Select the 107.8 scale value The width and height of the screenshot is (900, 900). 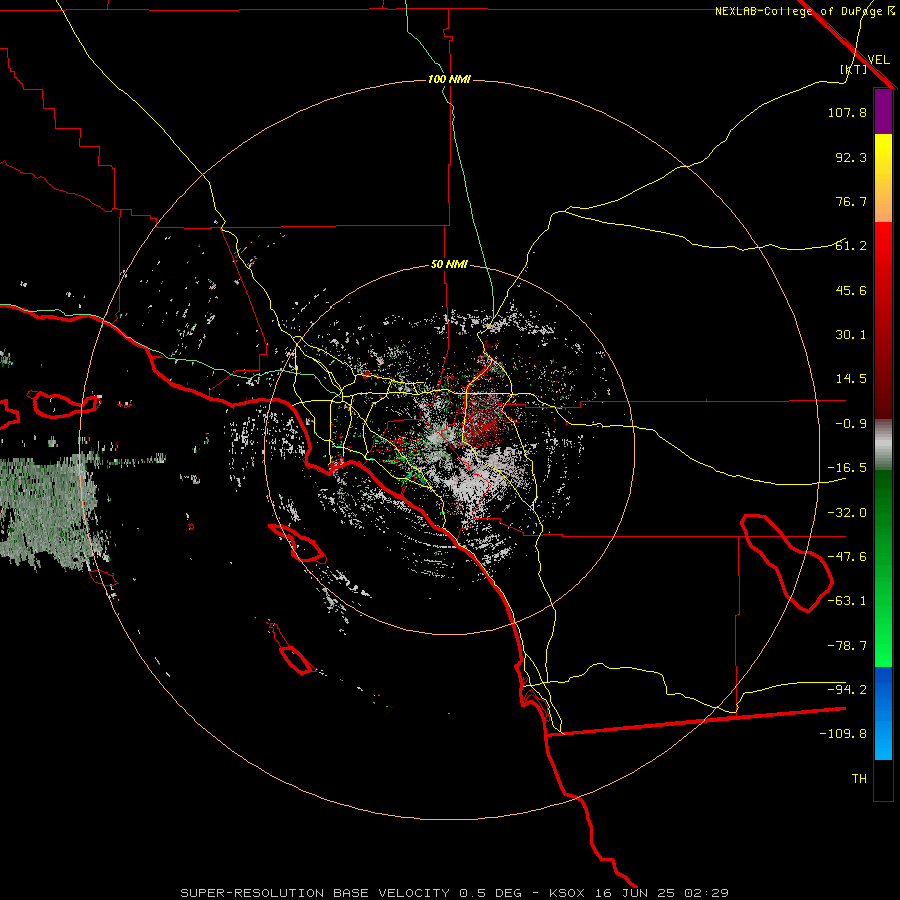coord(847,112)
